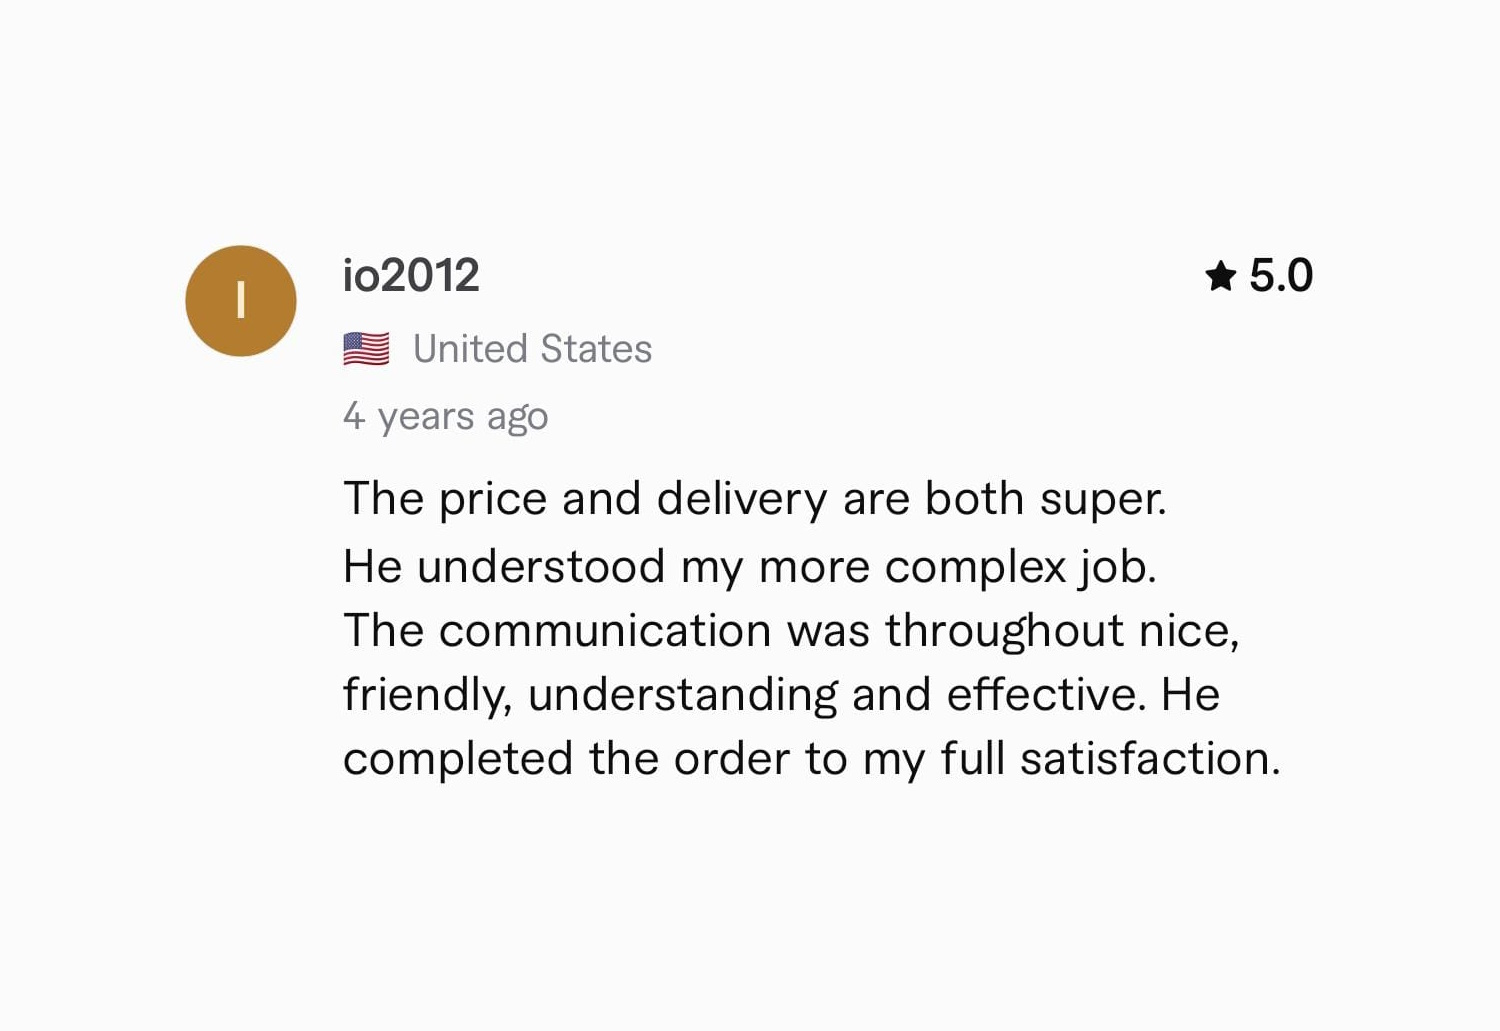The image size is (1500, 1031).
Task: Click the line starting 'The communication was throughout'
Action: [792, 631]
